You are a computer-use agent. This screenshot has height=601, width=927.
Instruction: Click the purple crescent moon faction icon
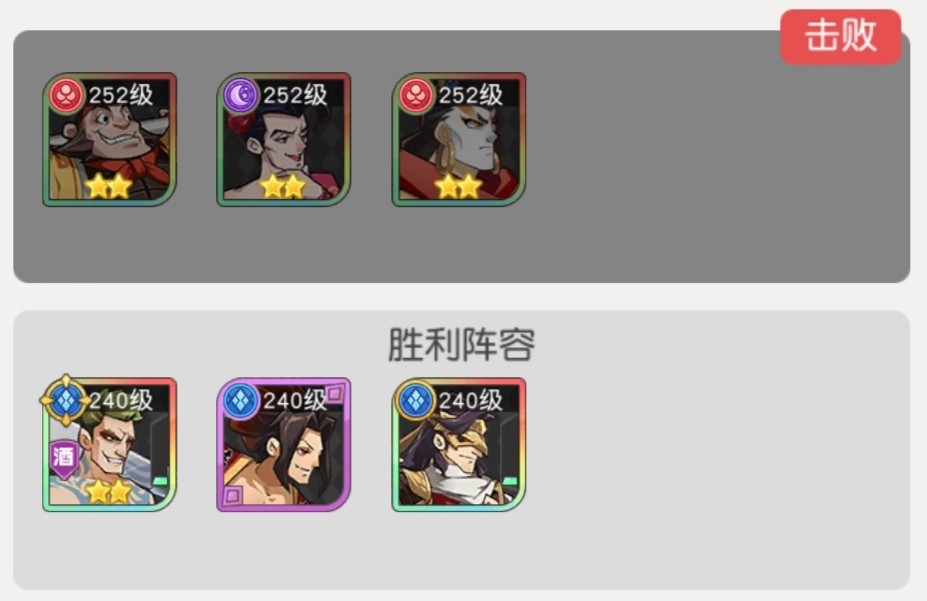[x=241, y=95]
